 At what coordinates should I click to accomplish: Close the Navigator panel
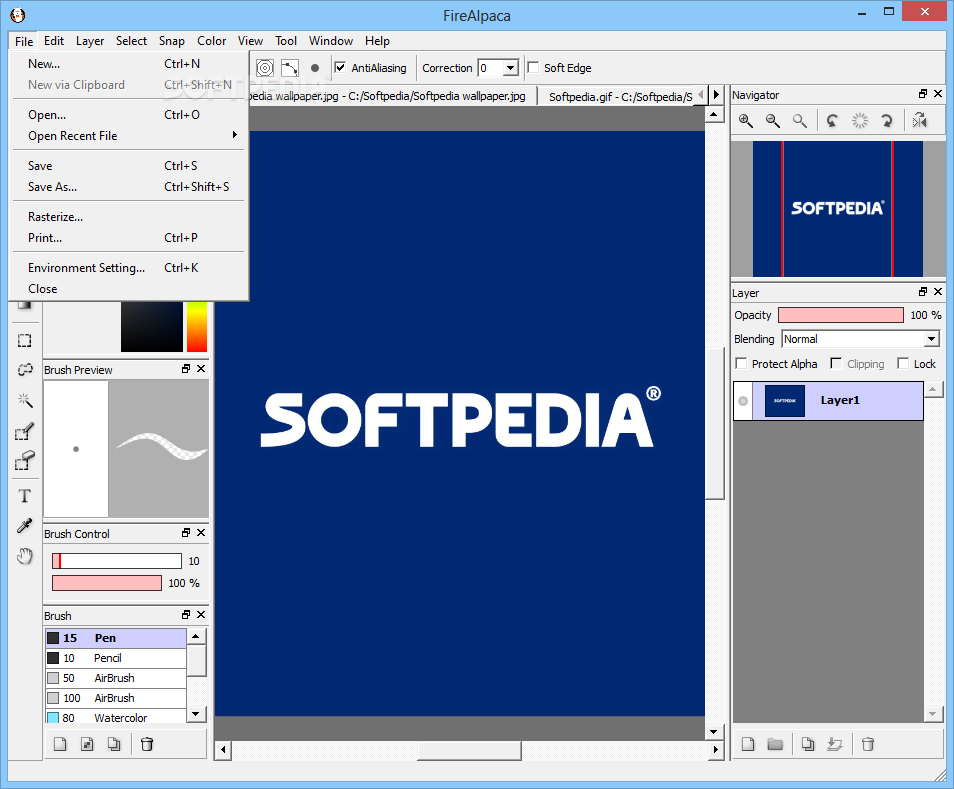(938, 94)
